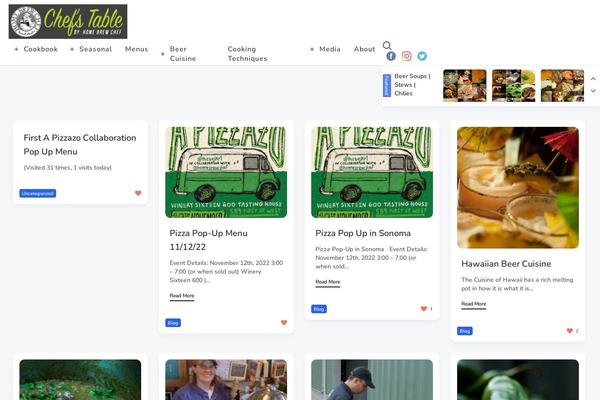Viewport: 600px width, 400px height.
Task: Visit the Facebook page icon
Action: (391, 56)
